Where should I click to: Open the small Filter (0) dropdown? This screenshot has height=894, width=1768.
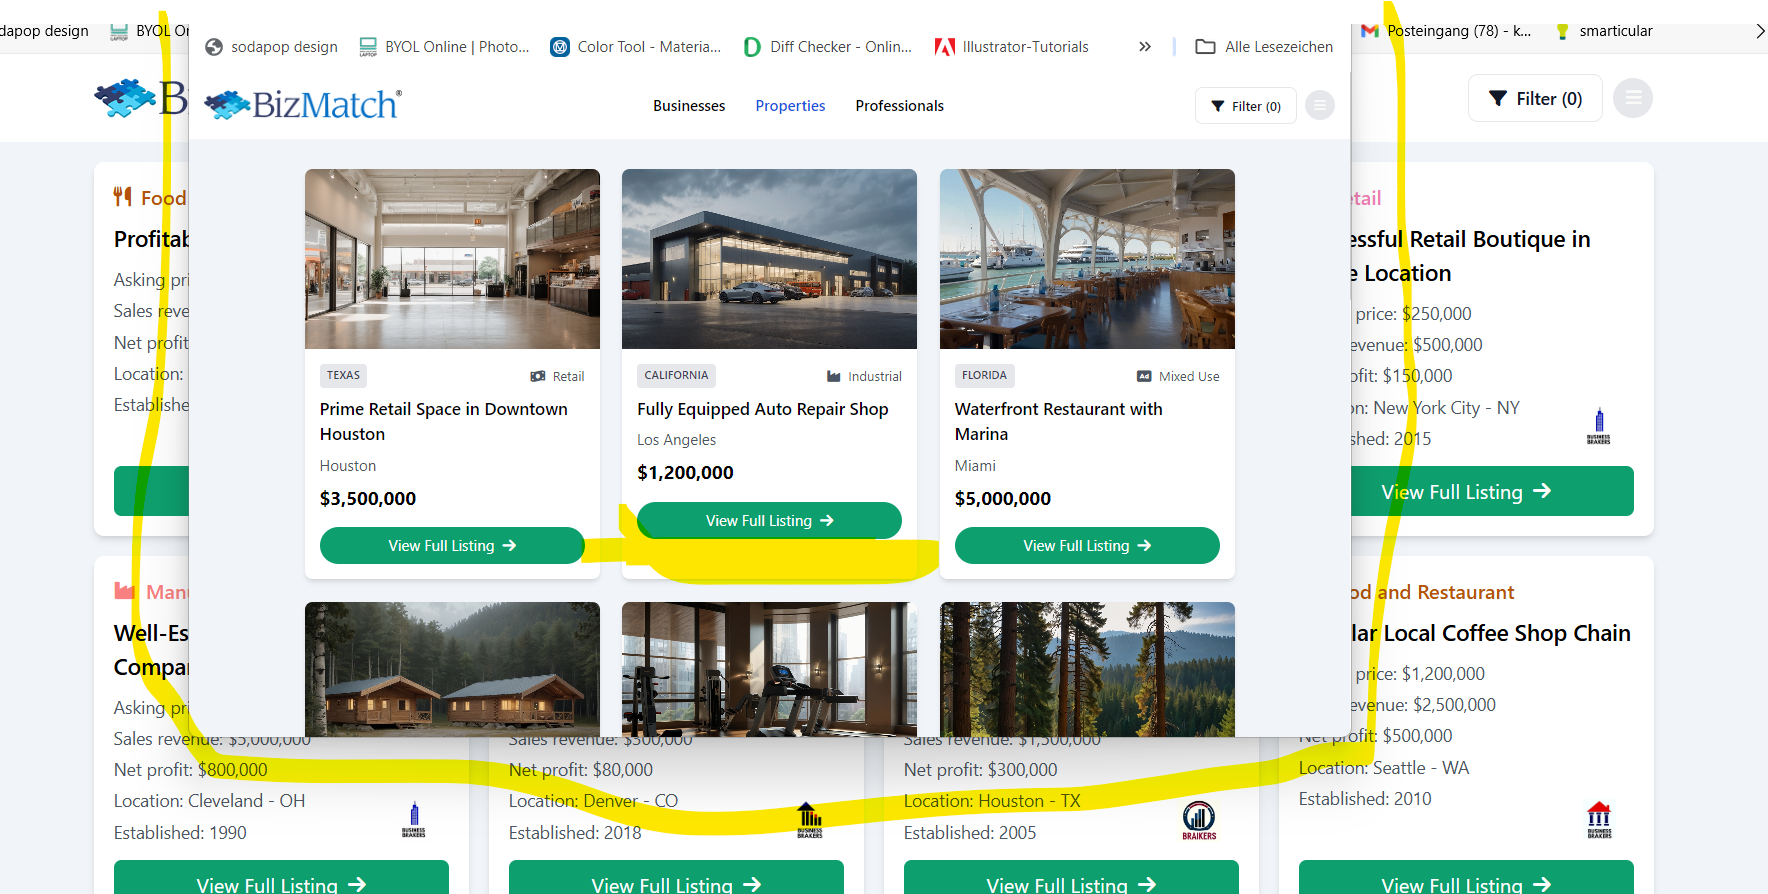(x=1246, y=106)
